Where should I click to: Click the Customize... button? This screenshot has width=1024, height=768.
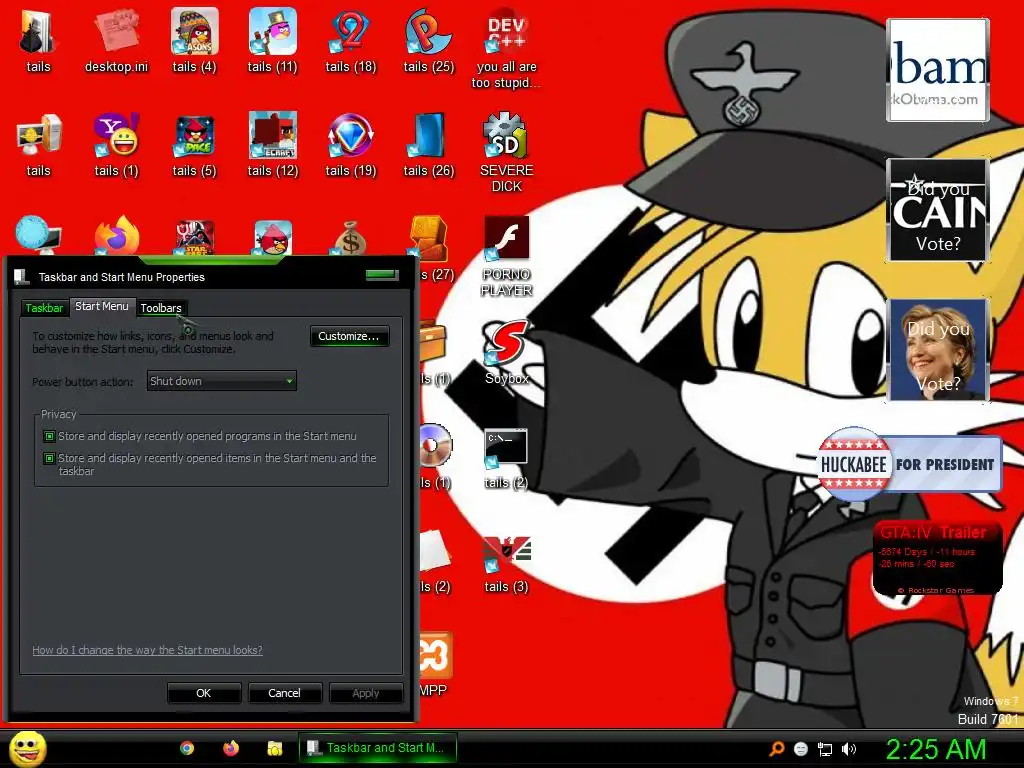point(349,336)
